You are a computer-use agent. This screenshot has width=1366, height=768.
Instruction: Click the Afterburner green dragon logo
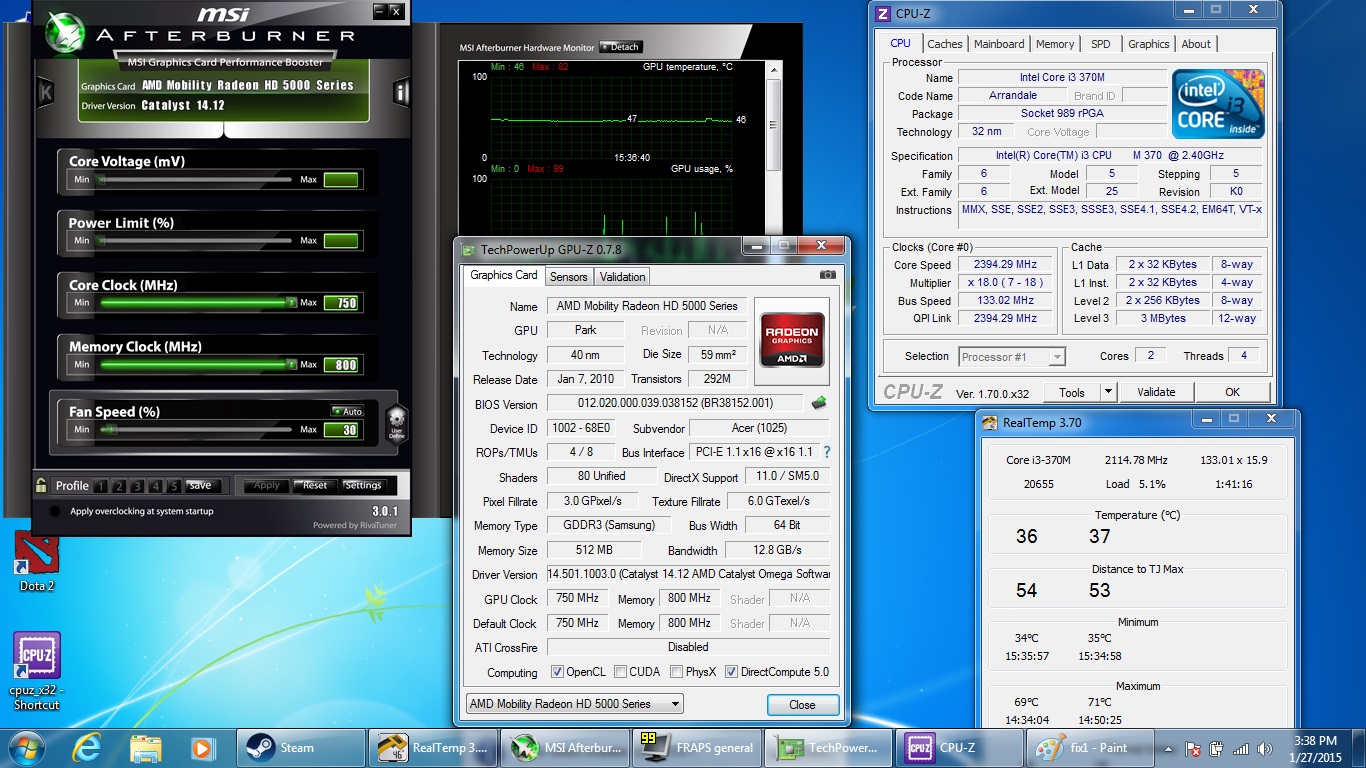point(66,33)
